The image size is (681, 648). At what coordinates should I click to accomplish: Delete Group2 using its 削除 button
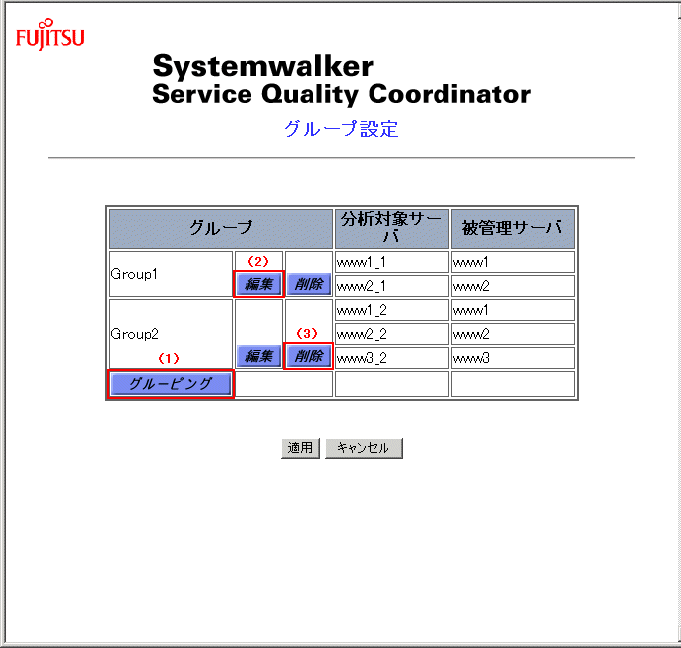pyautogui.click(x=308, y=356)
